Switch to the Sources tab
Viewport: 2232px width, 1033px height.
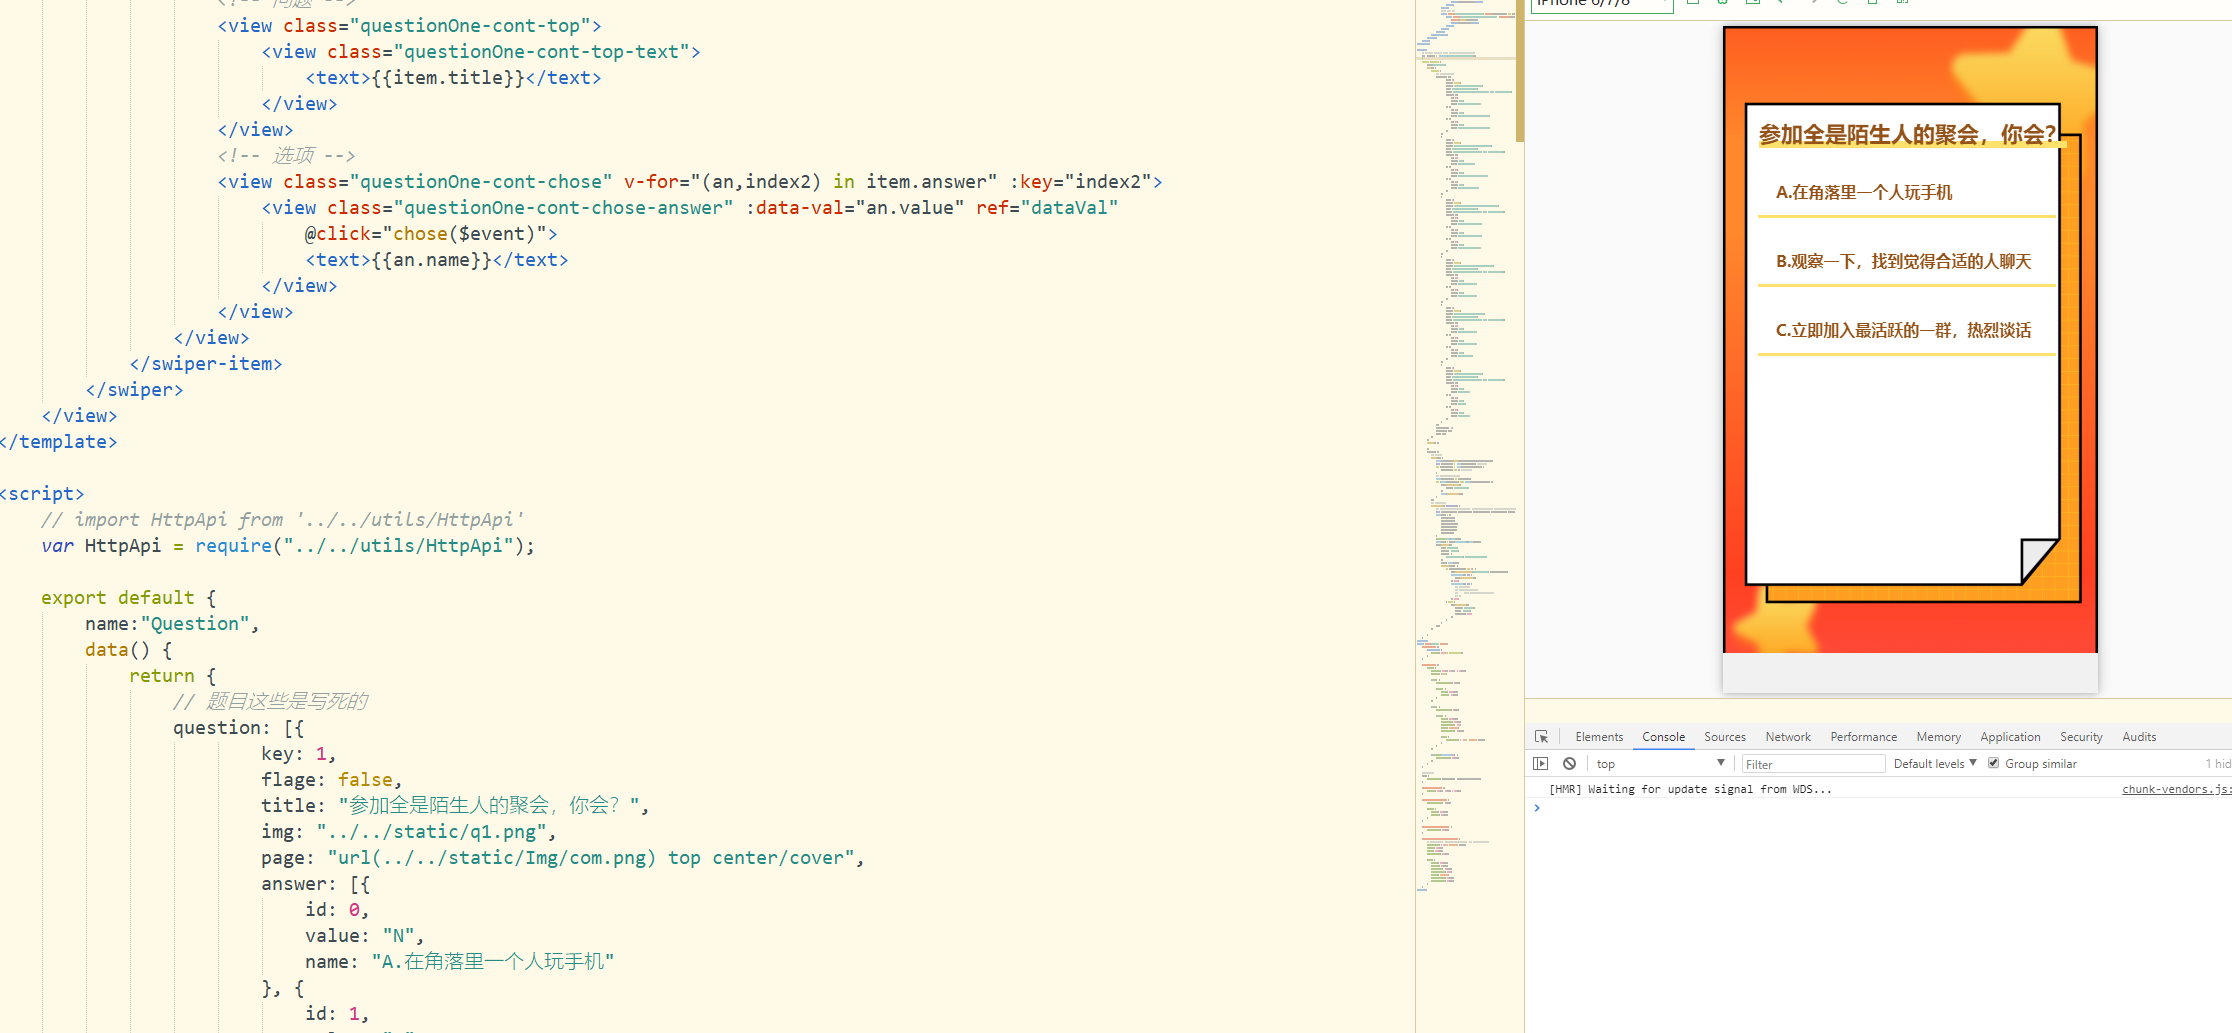[1724, 737]
